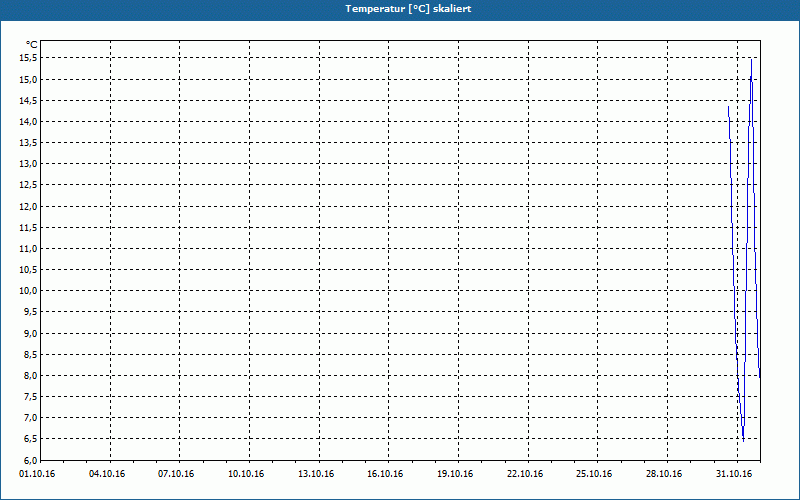The width and height of the screenshot is (800, 500).
Task: Click the 15,0 y-axis value
Action: 29,80
